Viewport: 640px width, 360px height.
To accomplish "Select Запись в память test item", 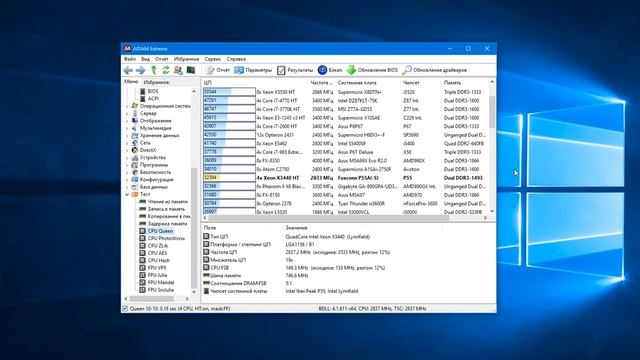I will (166, 209).
